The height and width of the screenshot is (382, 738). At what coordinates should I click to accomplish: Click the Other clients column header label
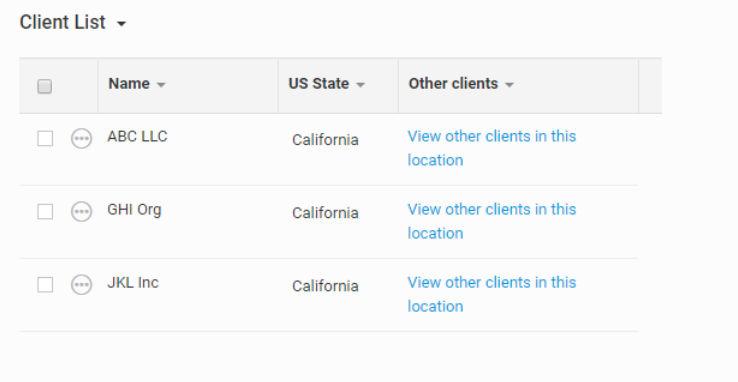coord(453,84)
